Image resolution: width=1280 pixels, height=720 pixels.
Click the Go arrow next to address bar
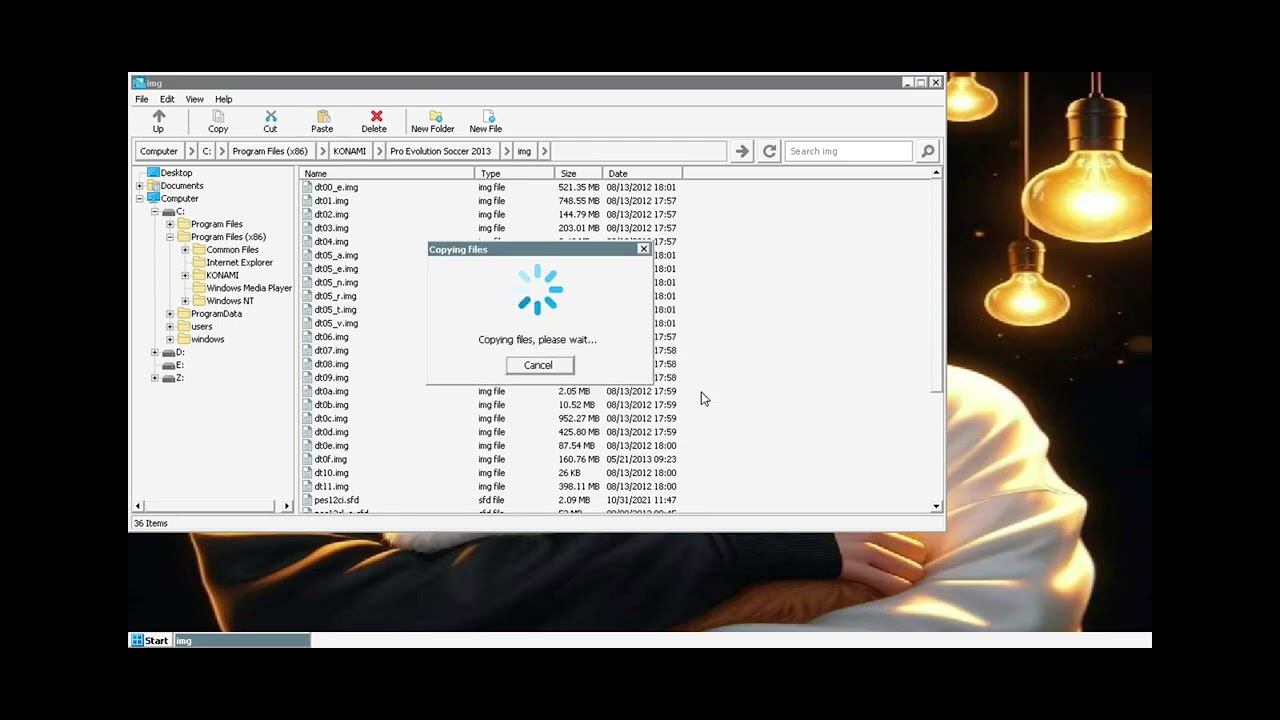click(x=742, y=151)
